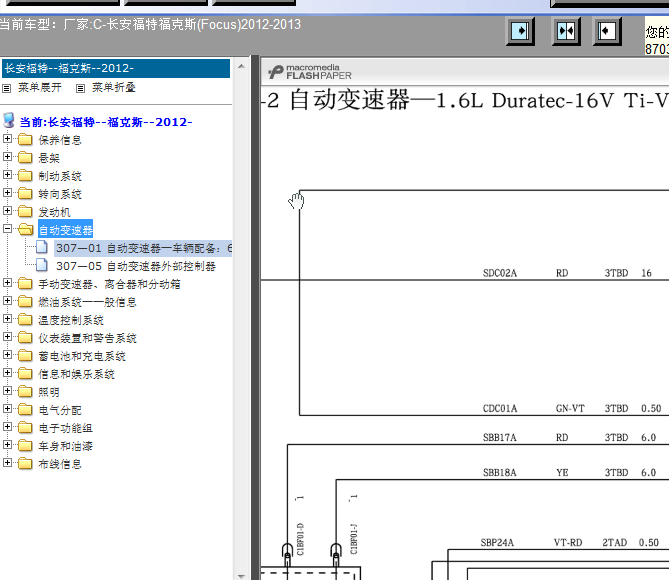Expand the 仪表装置和警告系统 folder

[7, 336]
